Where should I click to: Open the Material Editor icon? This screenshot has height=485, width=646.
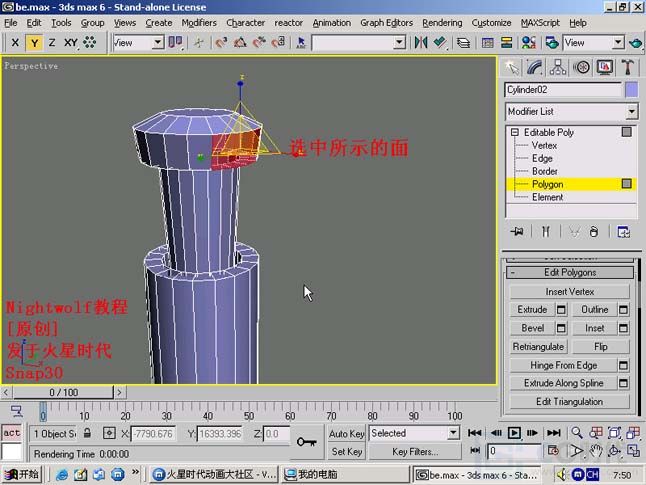click(529, 42)
